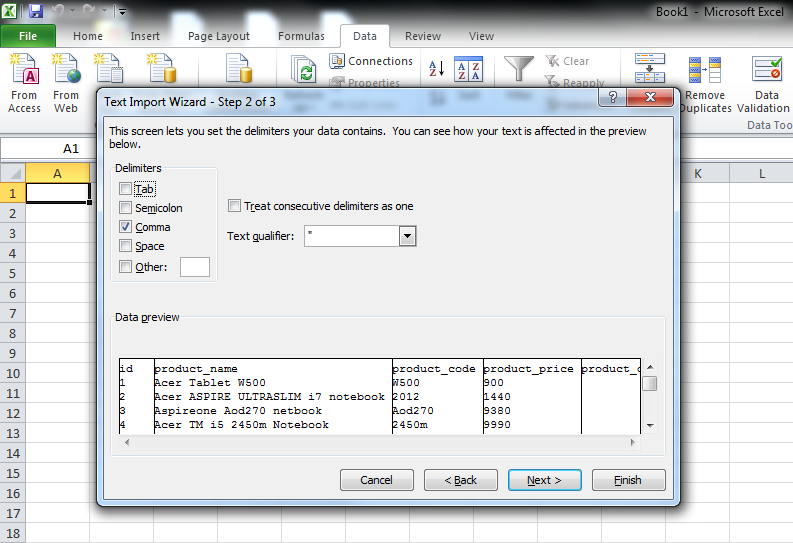
Task: Open the File tab
Action: click(x=27, y=36)
